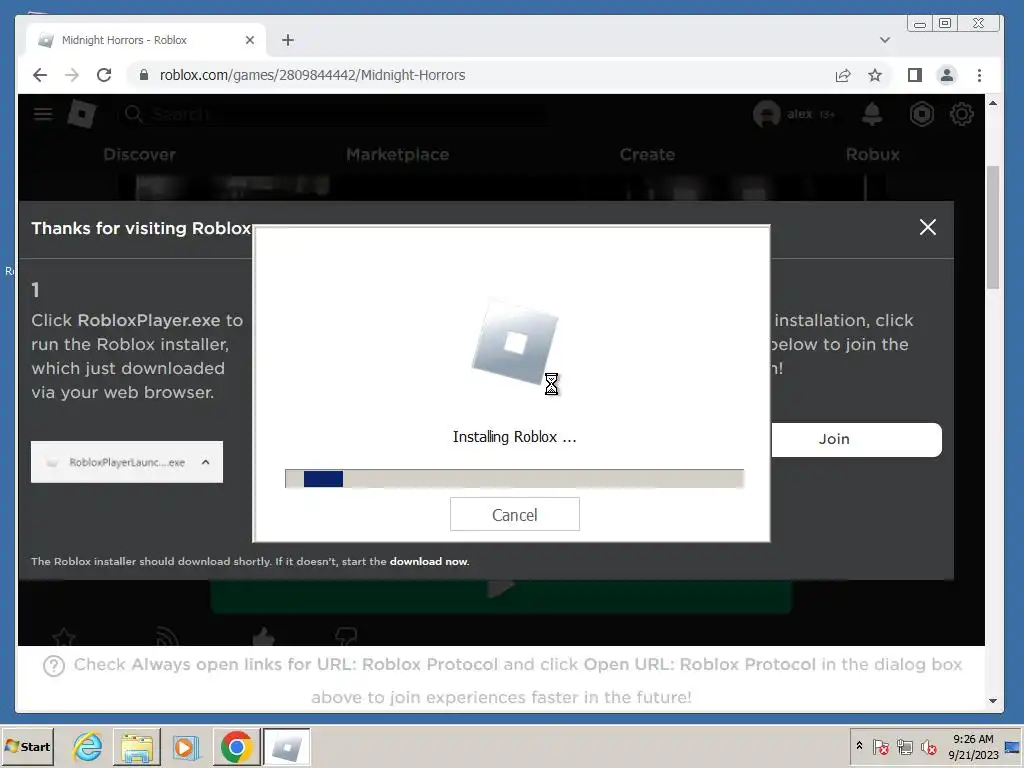Click the Installing Roblox progress bar
Screen dimensions: 1024x768
(x=515, y=479)
